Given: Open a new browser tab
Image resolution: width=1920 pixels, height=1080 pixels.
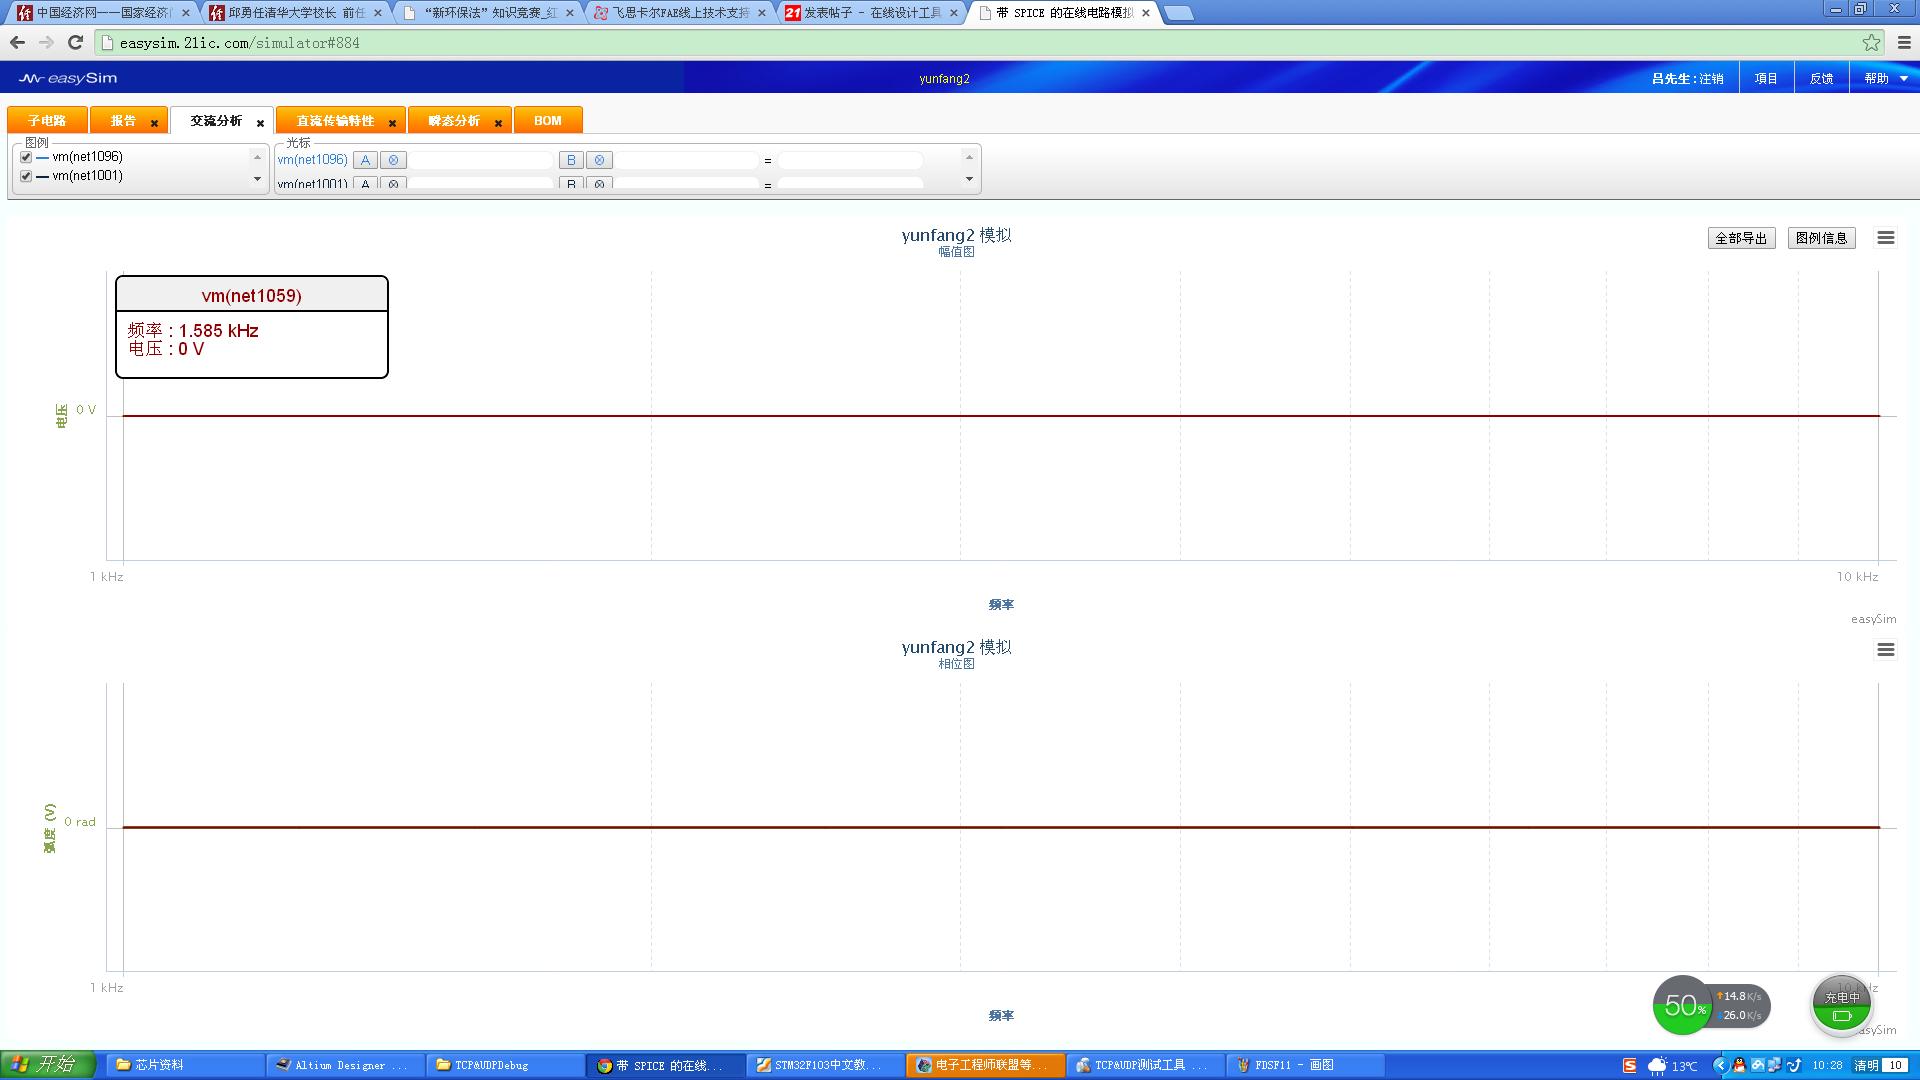Looking at the screenshot, I should (x=1179, y=13).
